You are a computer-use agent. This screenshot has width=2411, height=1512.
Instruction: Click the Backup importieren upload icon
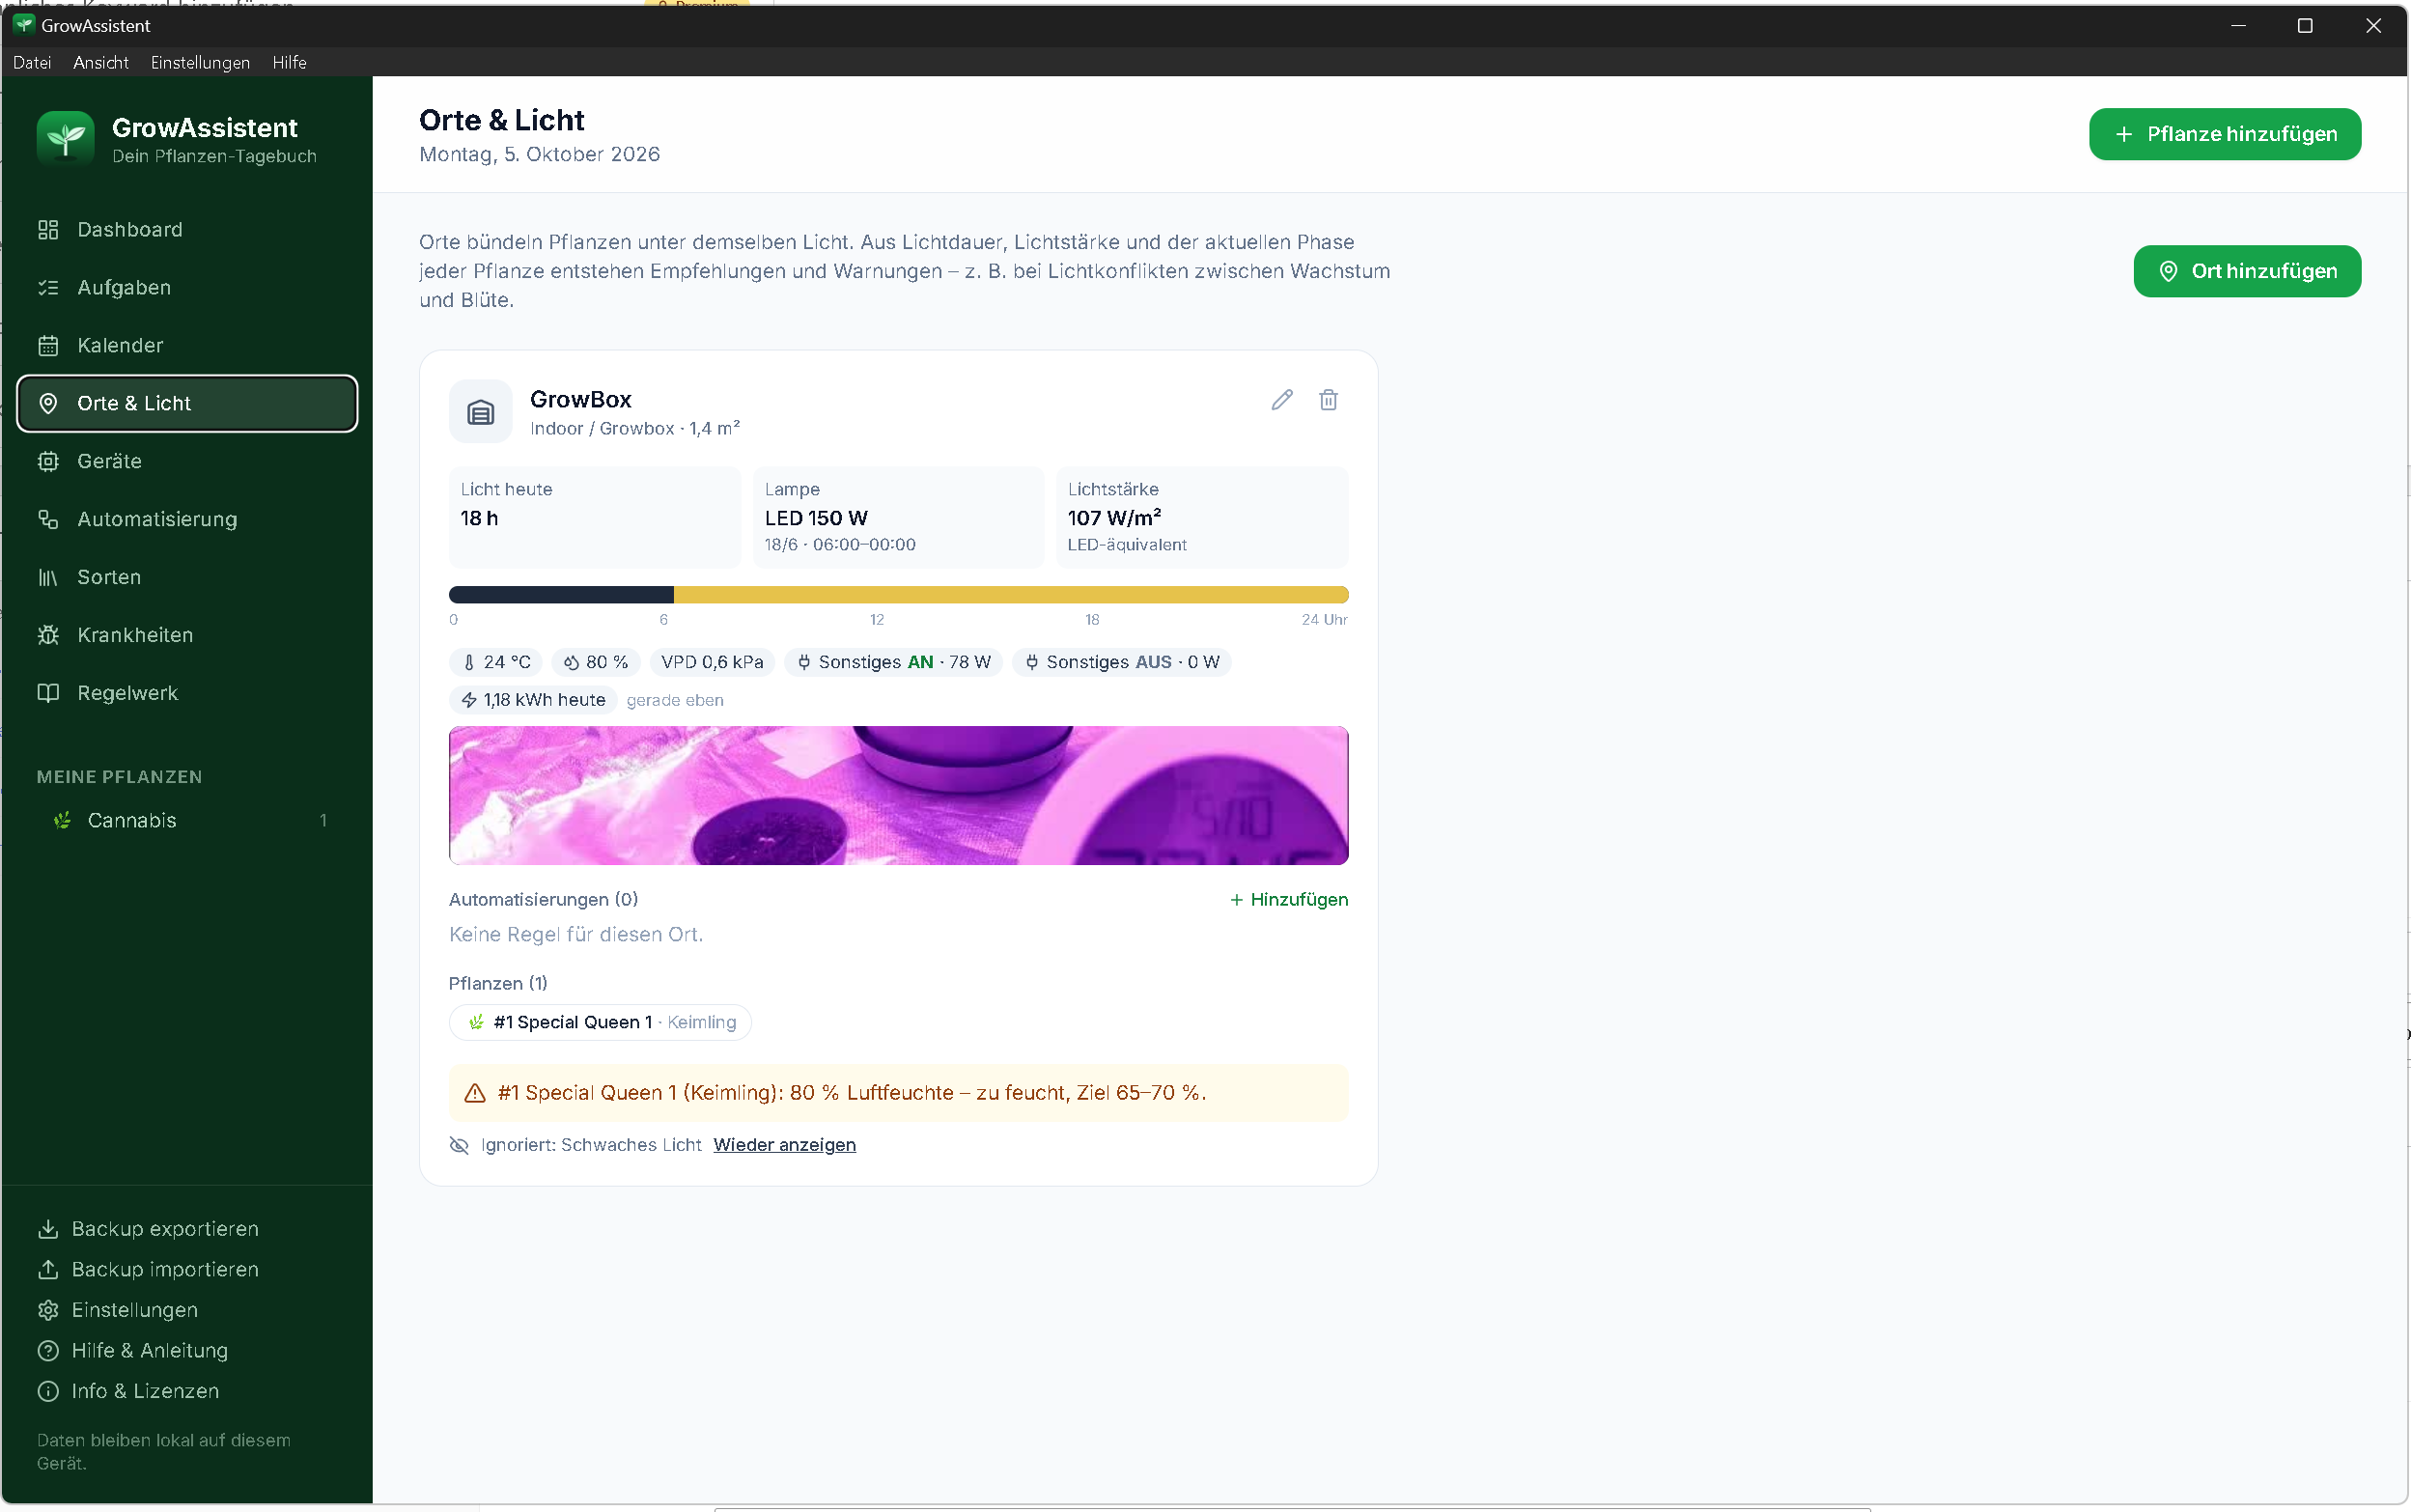click(48, 1270)
